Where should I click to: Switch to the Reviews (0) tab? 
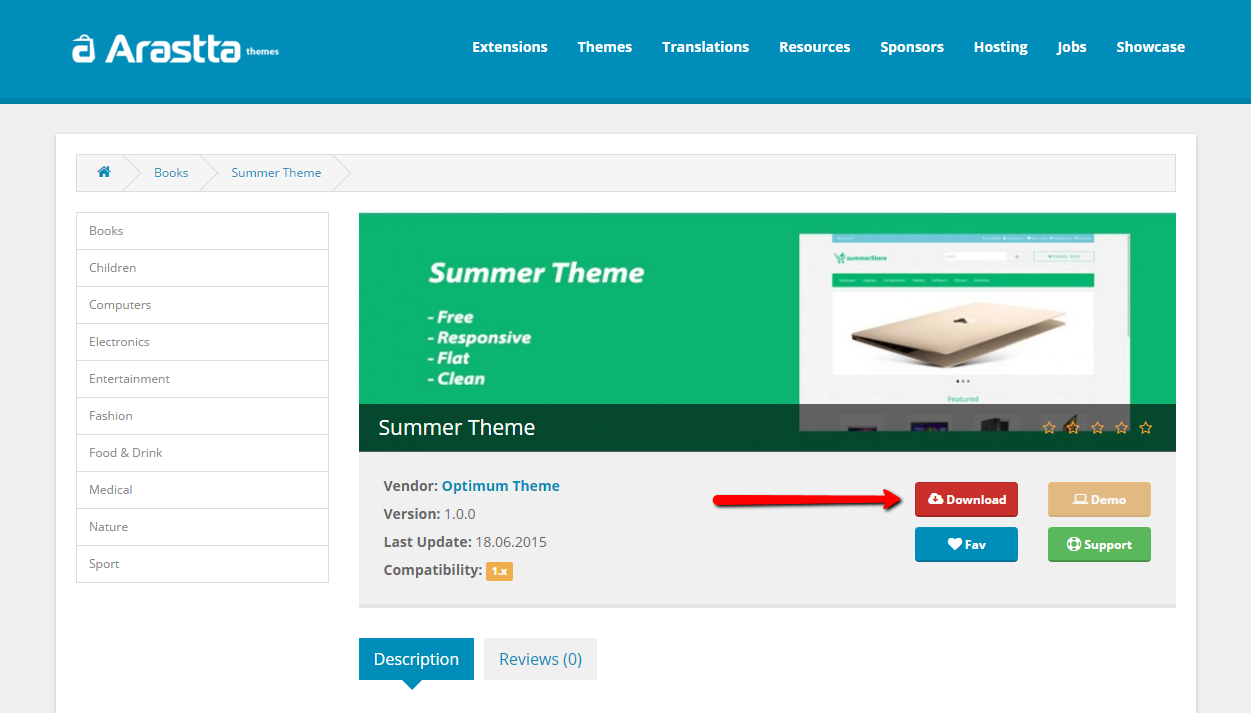[x=540, y=659]
